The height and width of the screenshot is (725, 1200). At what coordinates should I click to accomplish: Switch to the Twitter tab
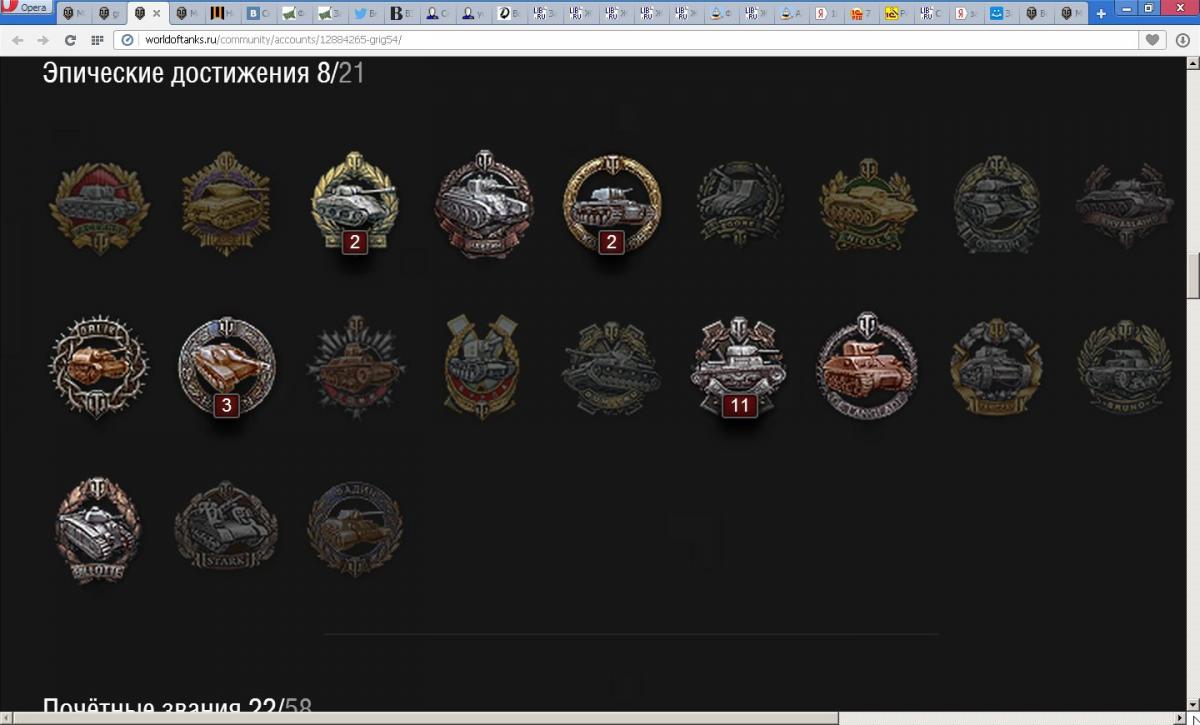(x=367, y=14)
